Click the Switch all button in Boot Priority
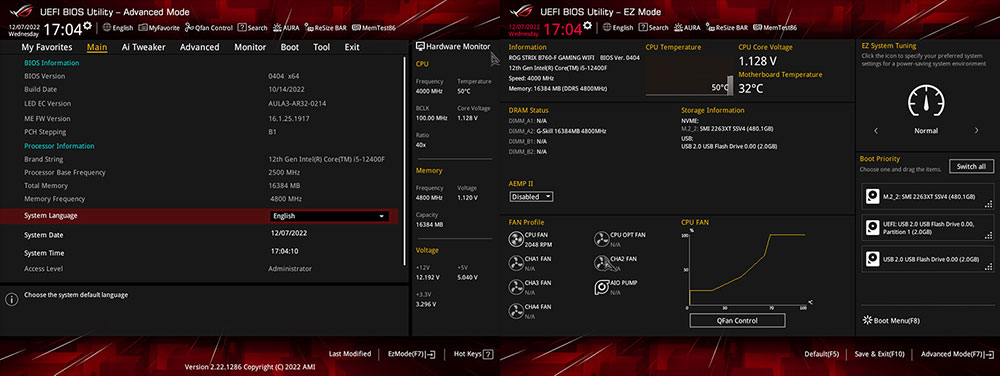Viewport: 1000px width, 376px height. tap(971, 166)
